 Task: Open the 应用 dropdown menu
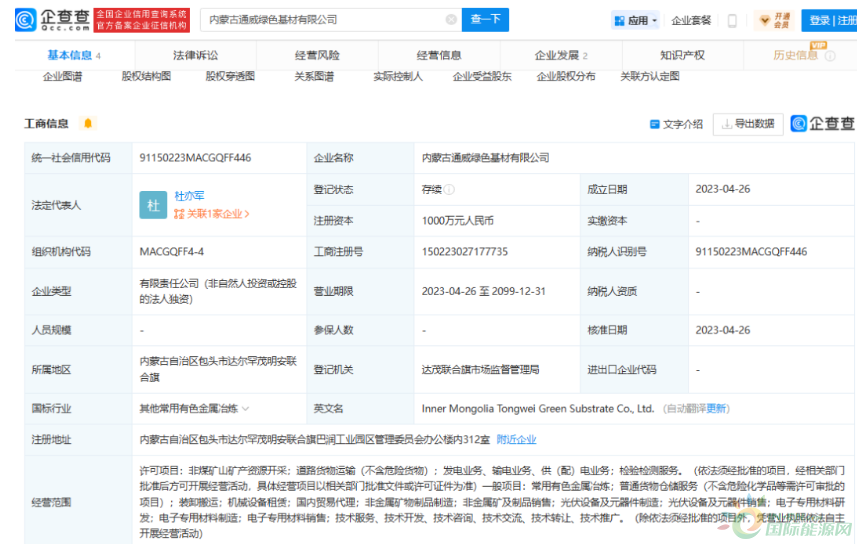click(635, 21)
